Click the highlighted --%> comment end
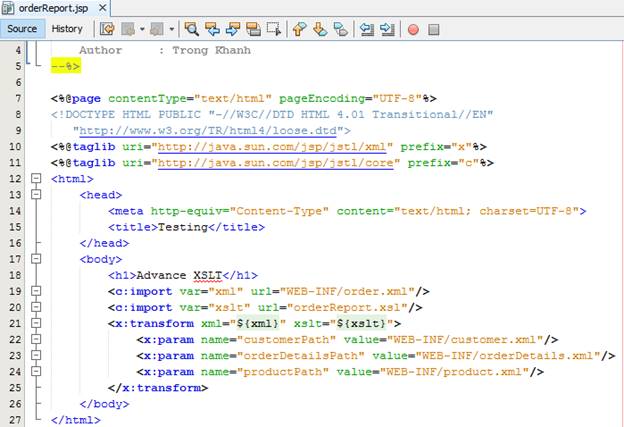The width and height of the screenshot is (624, 427). pyautogui.click(x=66, y=66)
